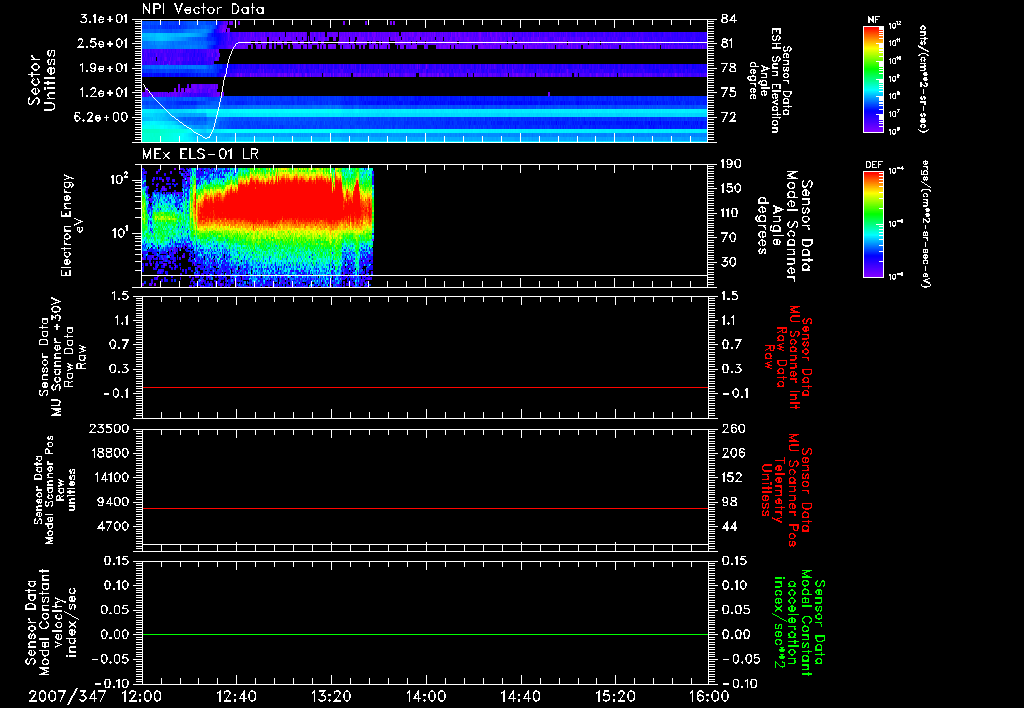Click the '16:00' time axis label
The width and height of the screenshot is (1024, 708).
pos(709,696)
